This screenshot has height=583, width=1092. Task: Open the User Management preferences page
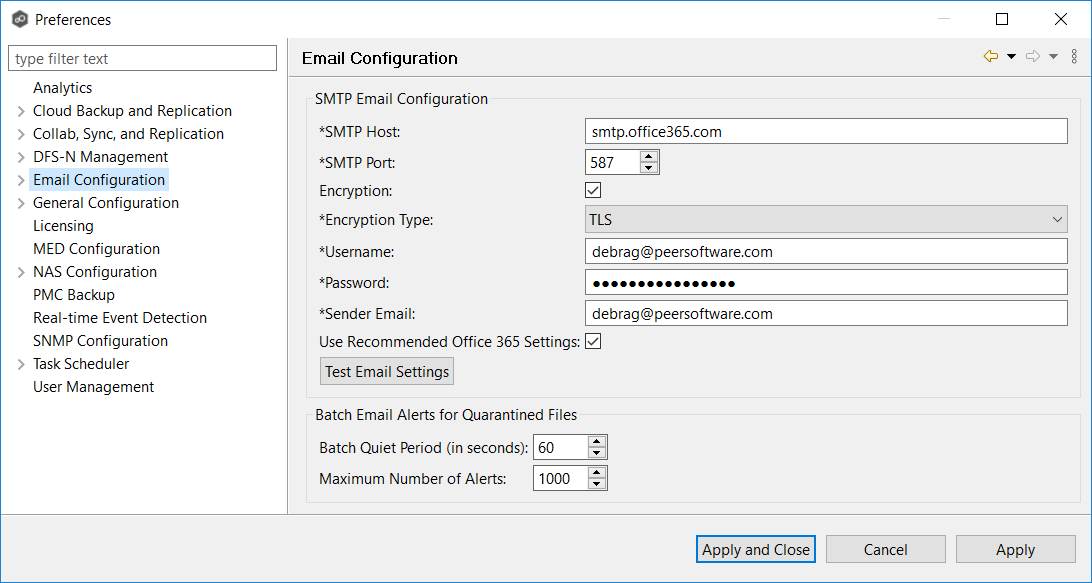93,387
